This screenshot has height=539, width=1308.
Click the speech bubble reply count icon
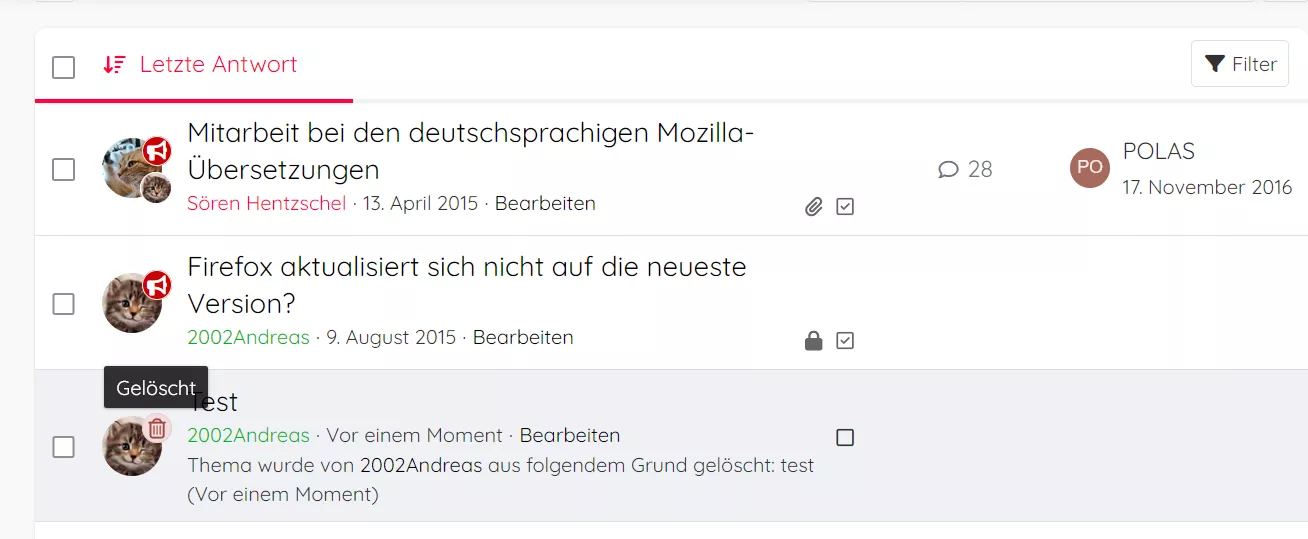click(948, 170)
